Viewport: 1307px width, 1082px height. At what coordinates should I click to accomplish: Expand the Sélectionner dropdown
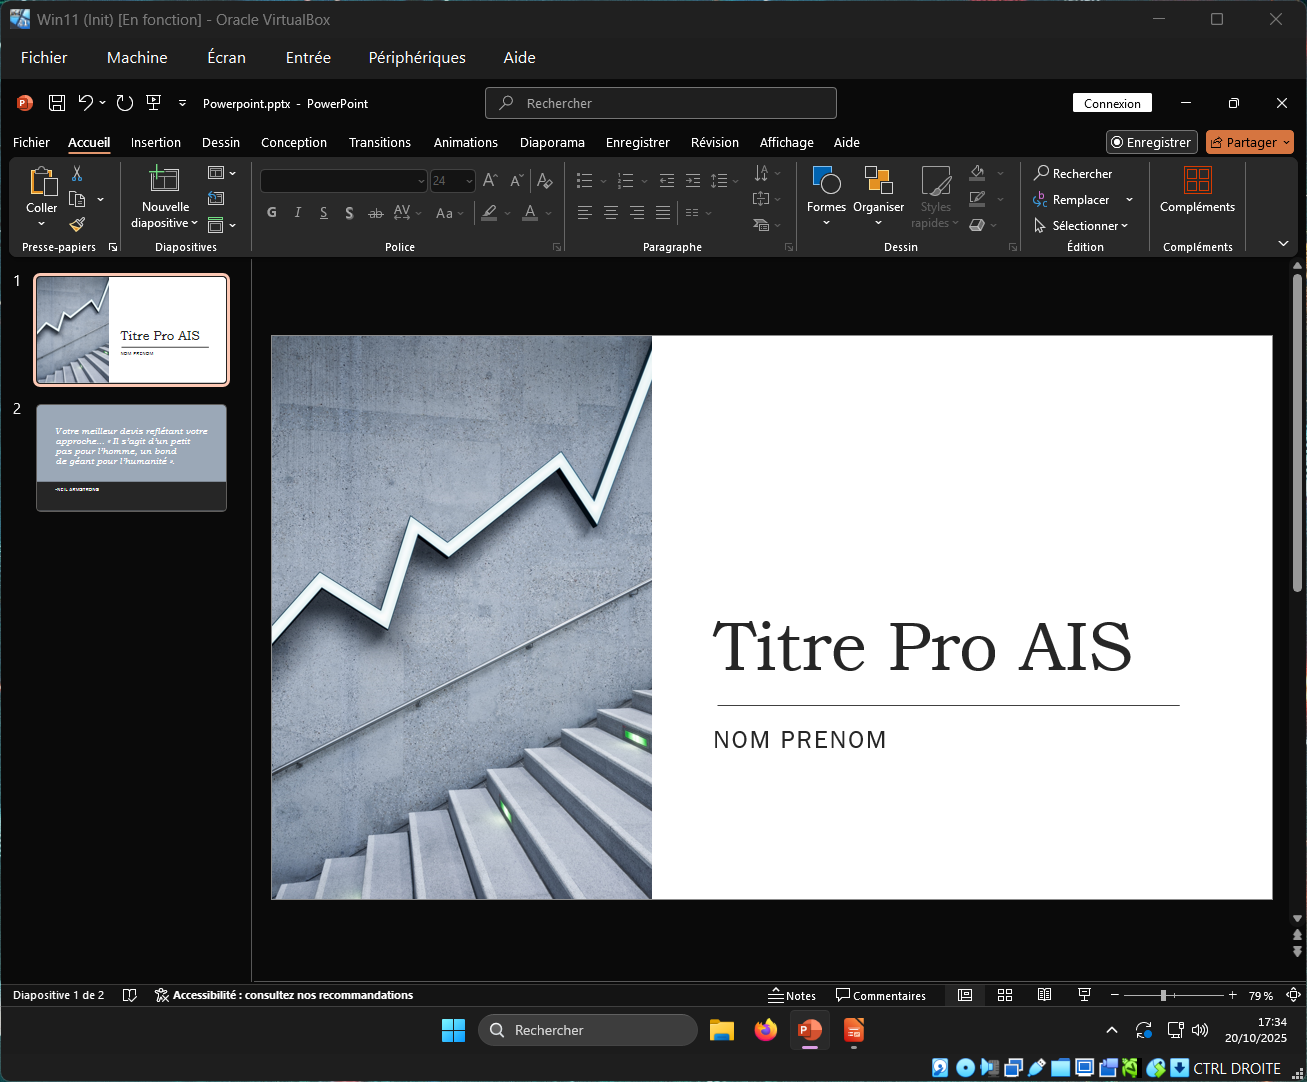[x=1089, y=226]
